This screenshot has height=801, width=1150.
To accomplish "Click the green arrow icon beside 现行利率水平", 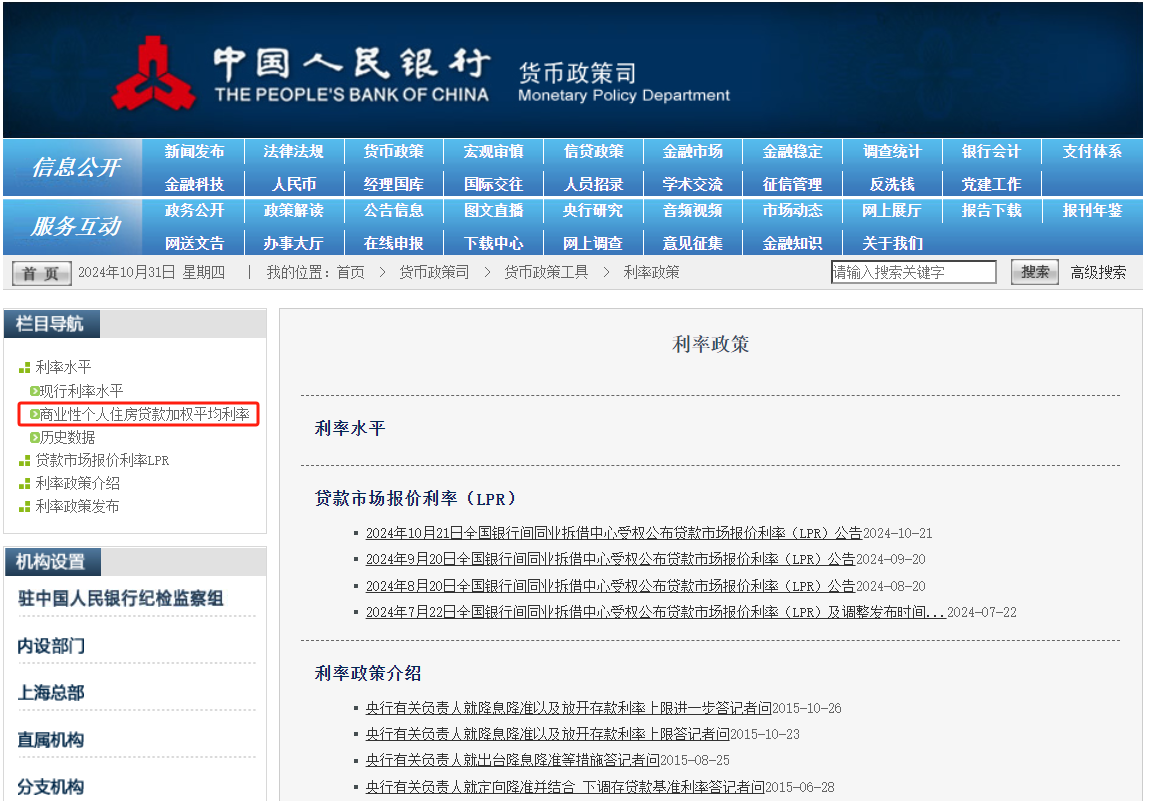I will coord(34,391).
